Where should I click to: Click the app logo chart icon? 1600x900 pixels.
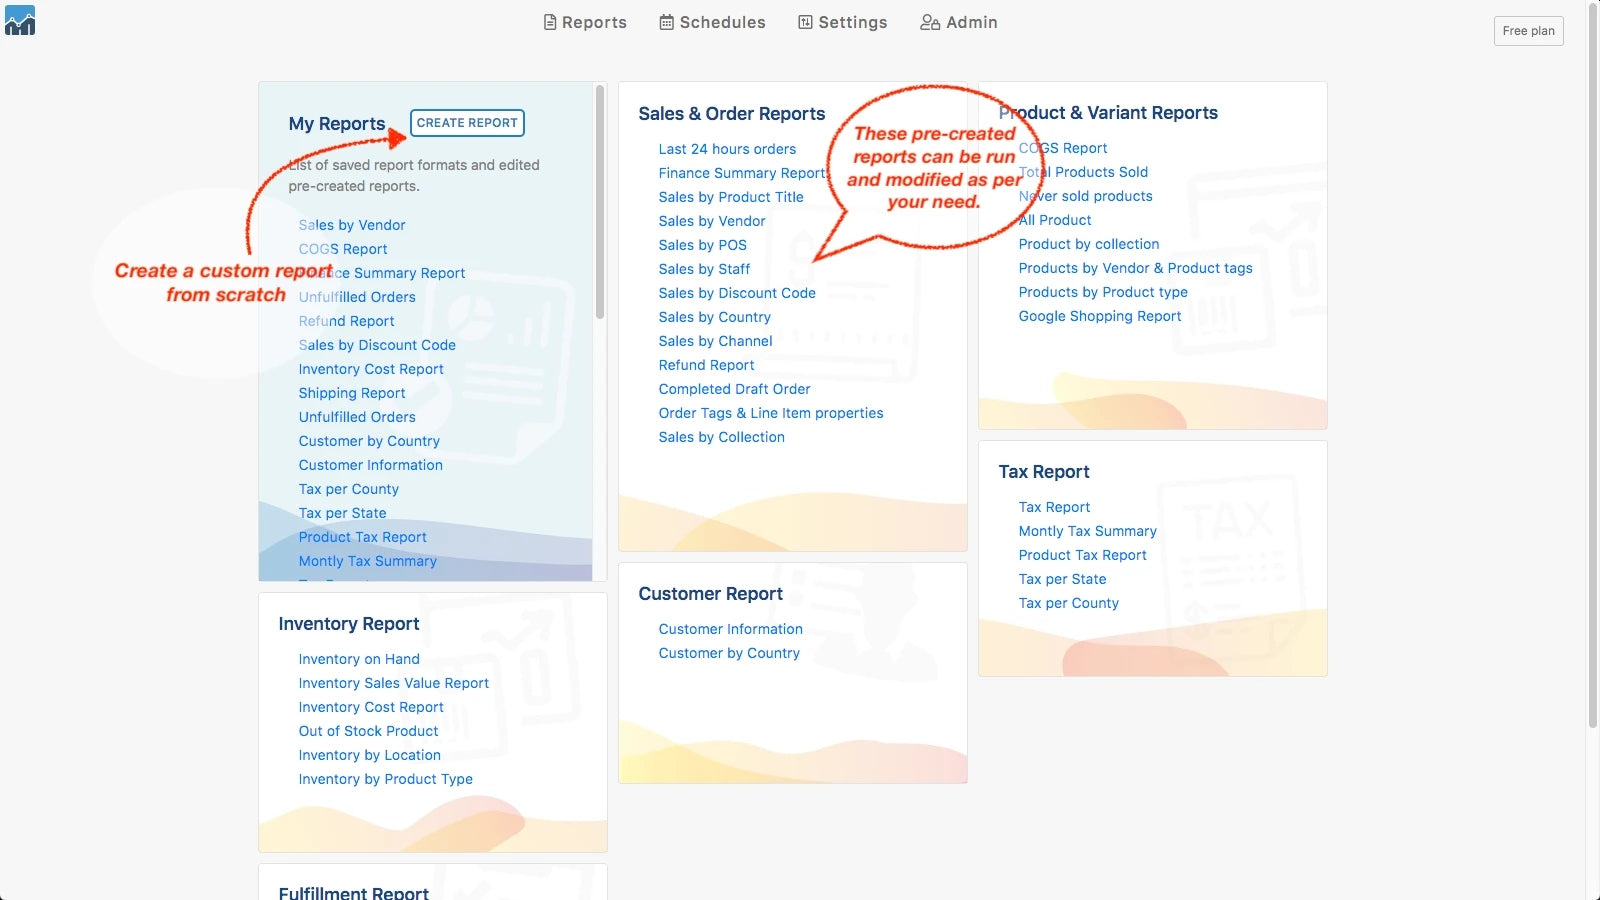(20, 21)
